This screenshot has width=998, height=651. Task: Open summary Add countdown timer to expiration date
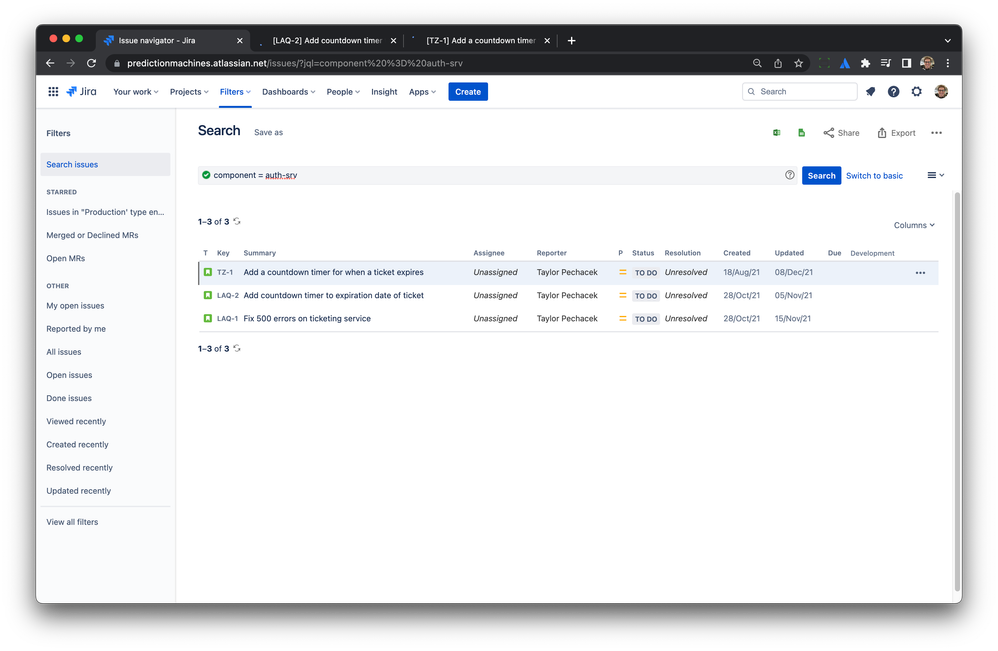pos(334,295)
